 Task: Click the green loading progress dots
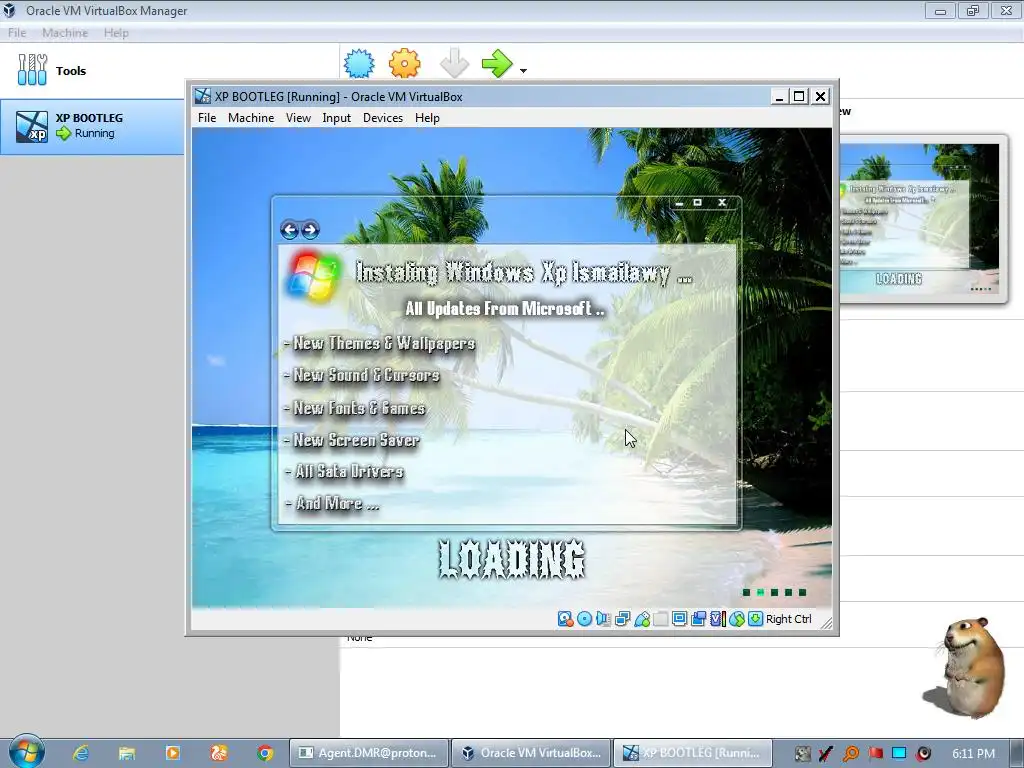click(775, 592)
